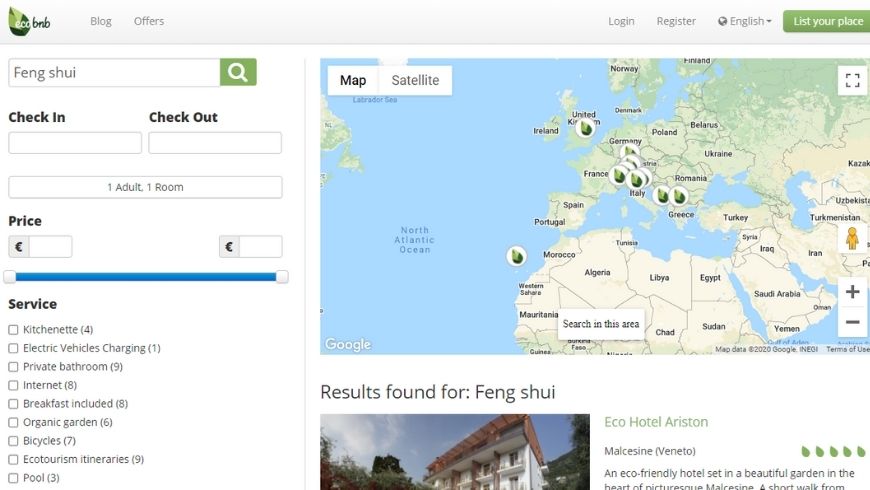Tick the Organic garden checkbox
The height and width of the screenshot is (490, 870).
[x=13, y=422]
